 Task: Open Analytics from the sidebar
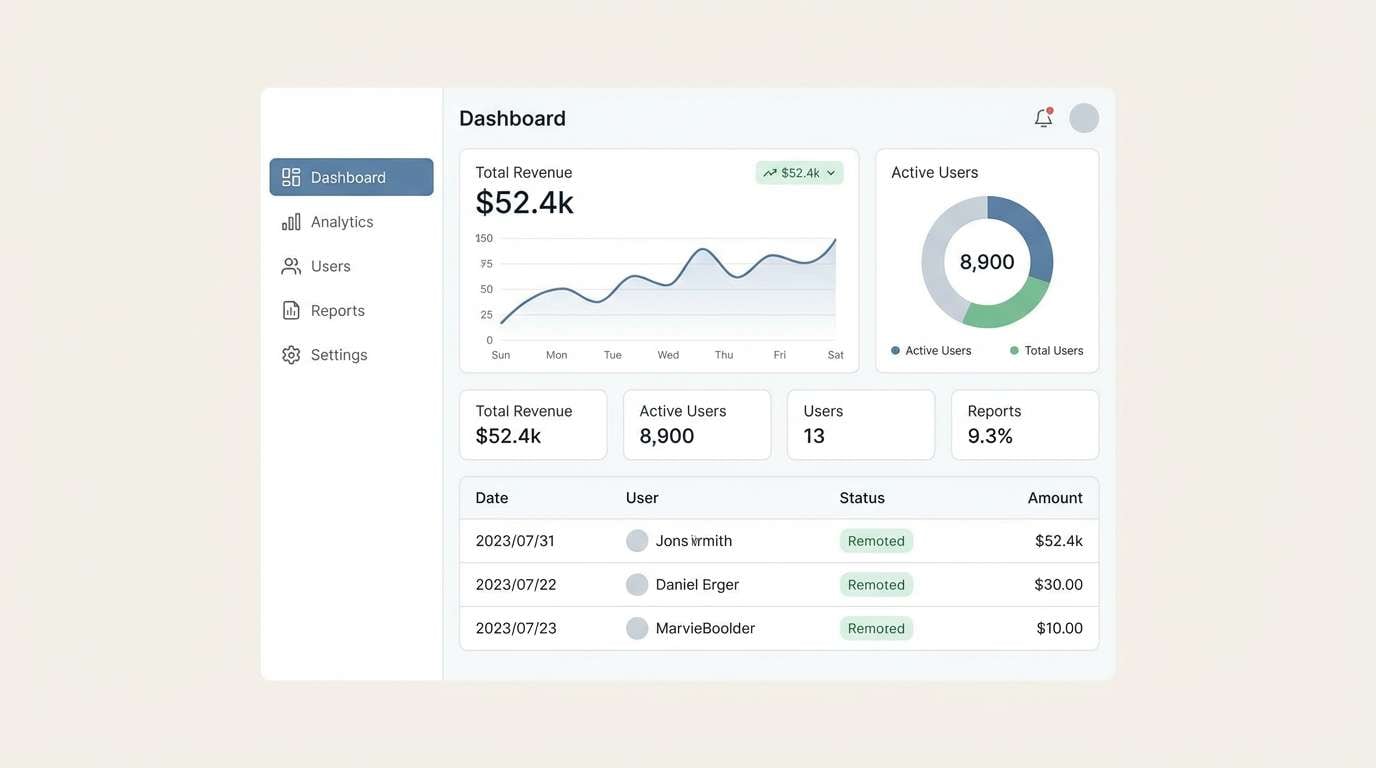pos(290,220)
